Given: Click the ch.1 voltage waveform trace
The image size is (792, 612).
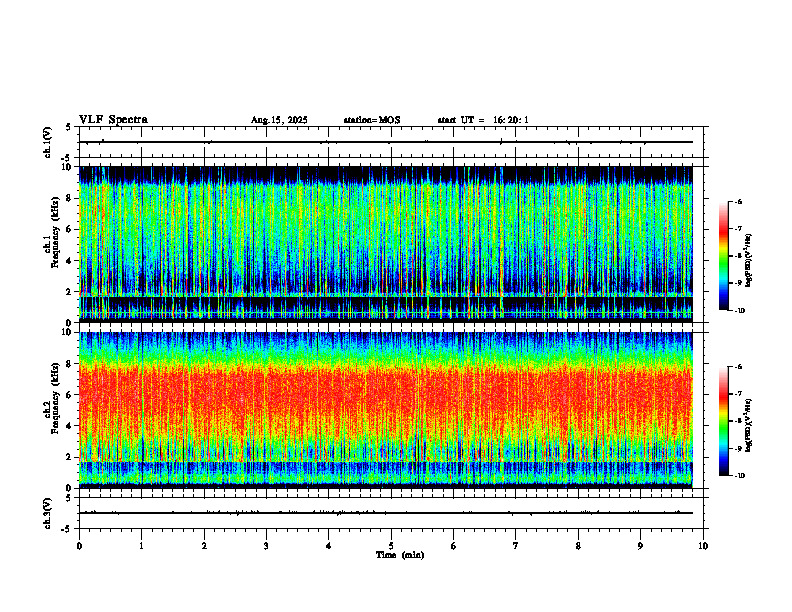Looking at the screenshot, I should pos(386,142).
